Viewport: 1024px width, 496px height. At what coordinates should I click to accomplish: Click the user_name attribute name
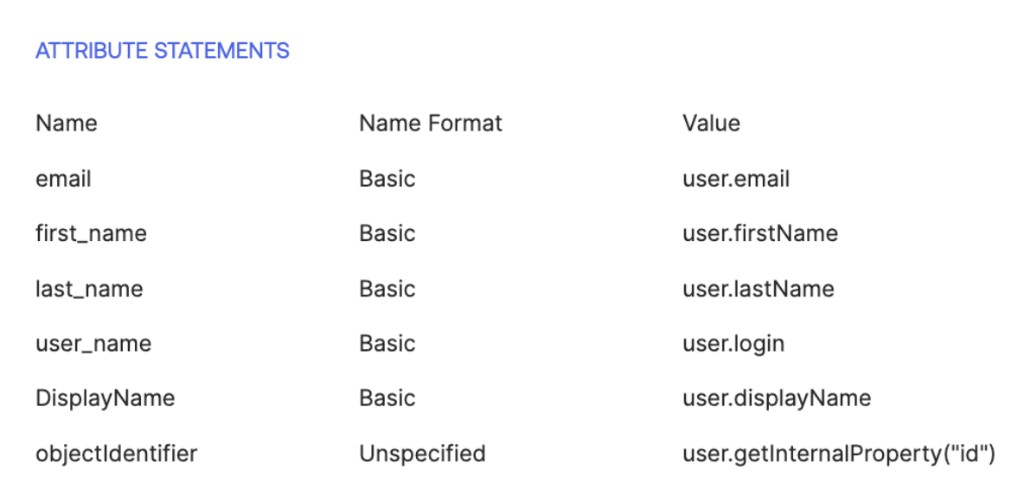pyautogui.click(x=93, y=343)
